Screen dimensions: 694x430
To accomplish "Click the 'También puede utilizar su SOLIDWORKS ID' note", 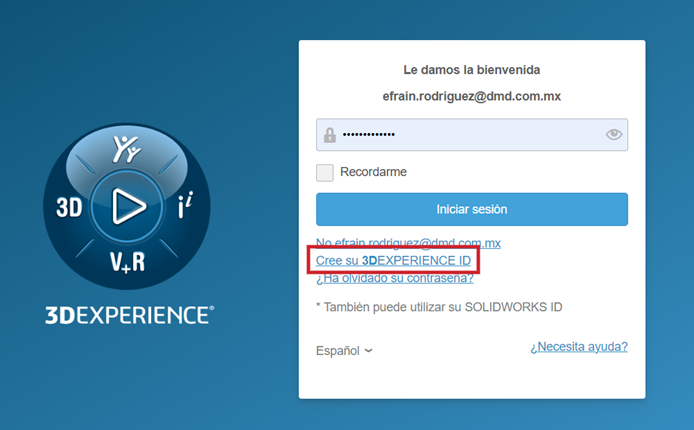I will pos(439,307).
